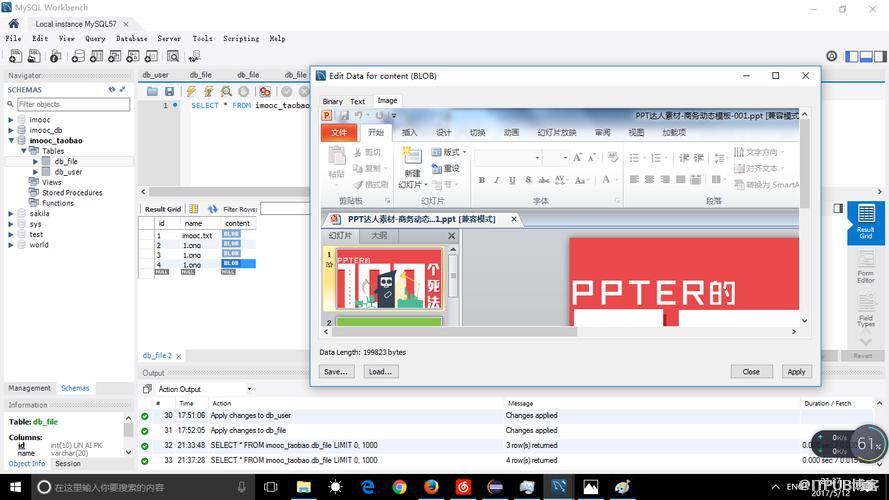Click the Save... button in BLOB editor
889x500 pixels.
[336, 372]
